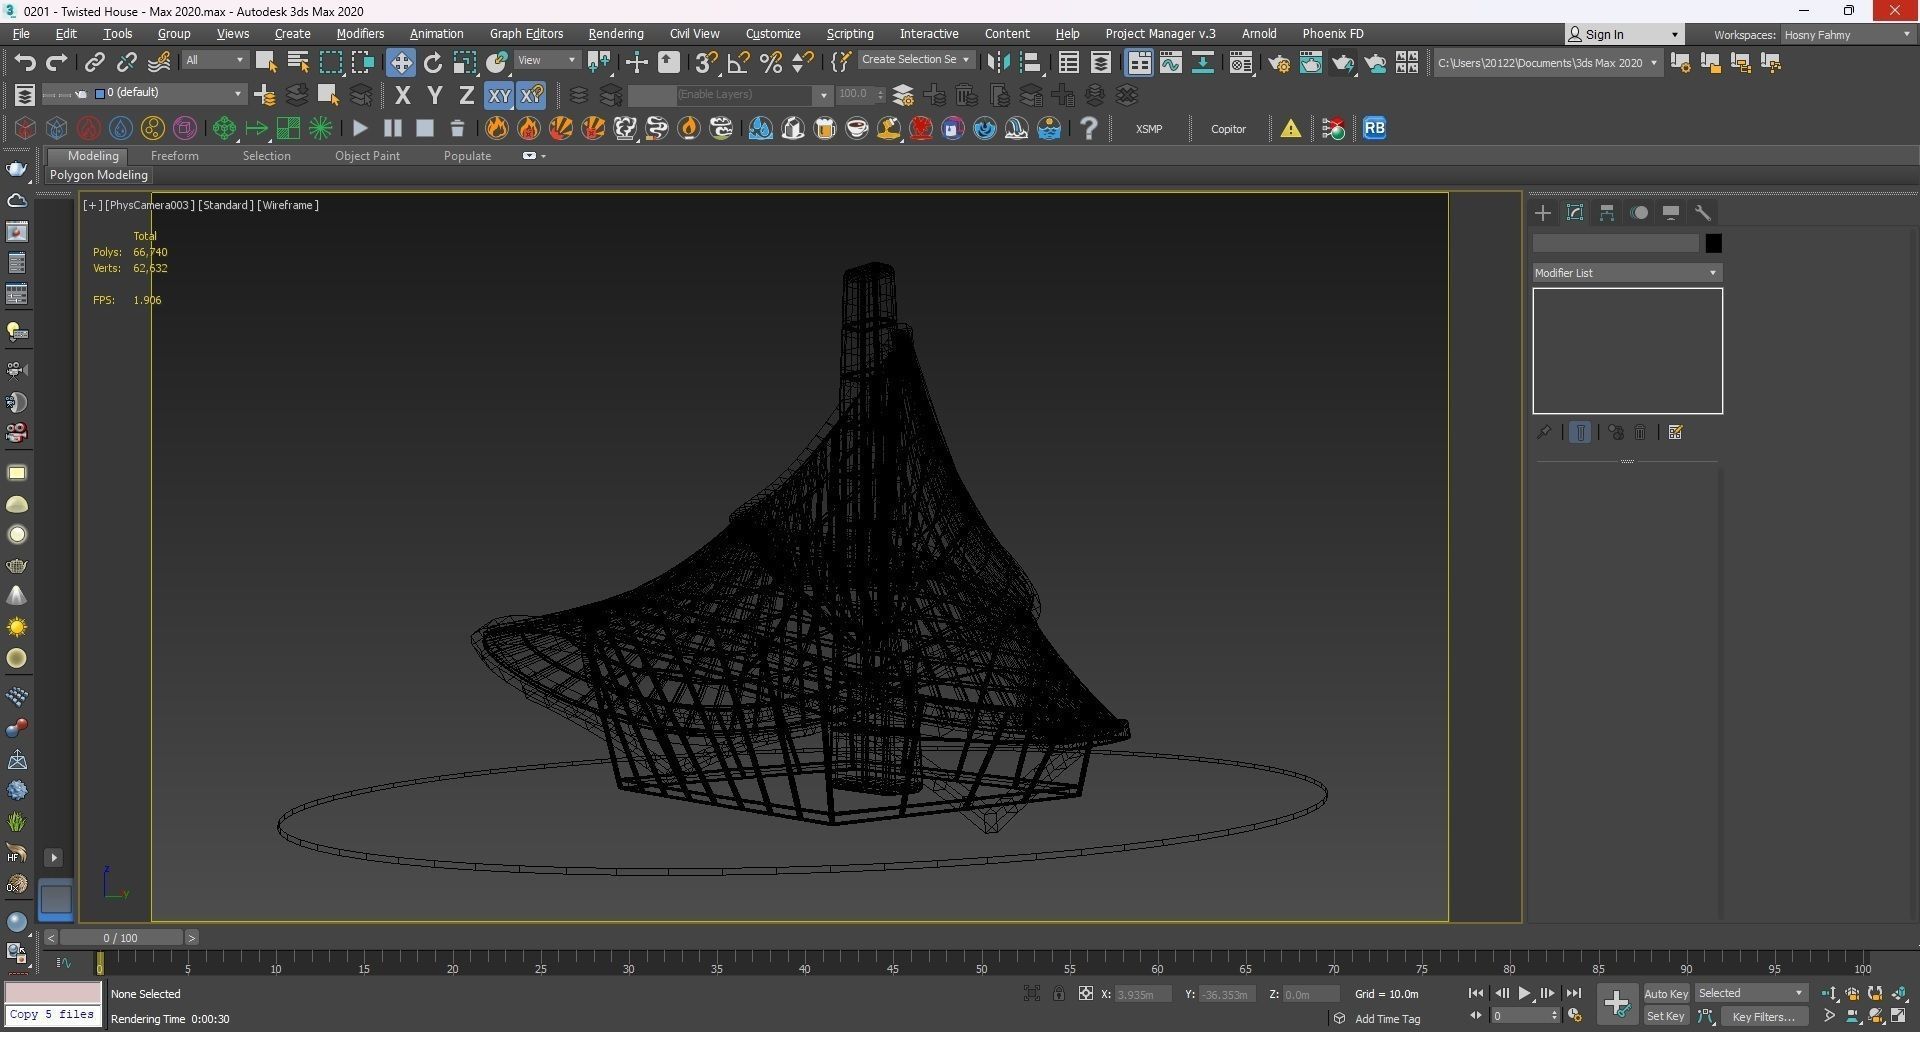Toggle the Y axis constraint
Viewport: 1920px width, 1040px height.
(434, 95)
